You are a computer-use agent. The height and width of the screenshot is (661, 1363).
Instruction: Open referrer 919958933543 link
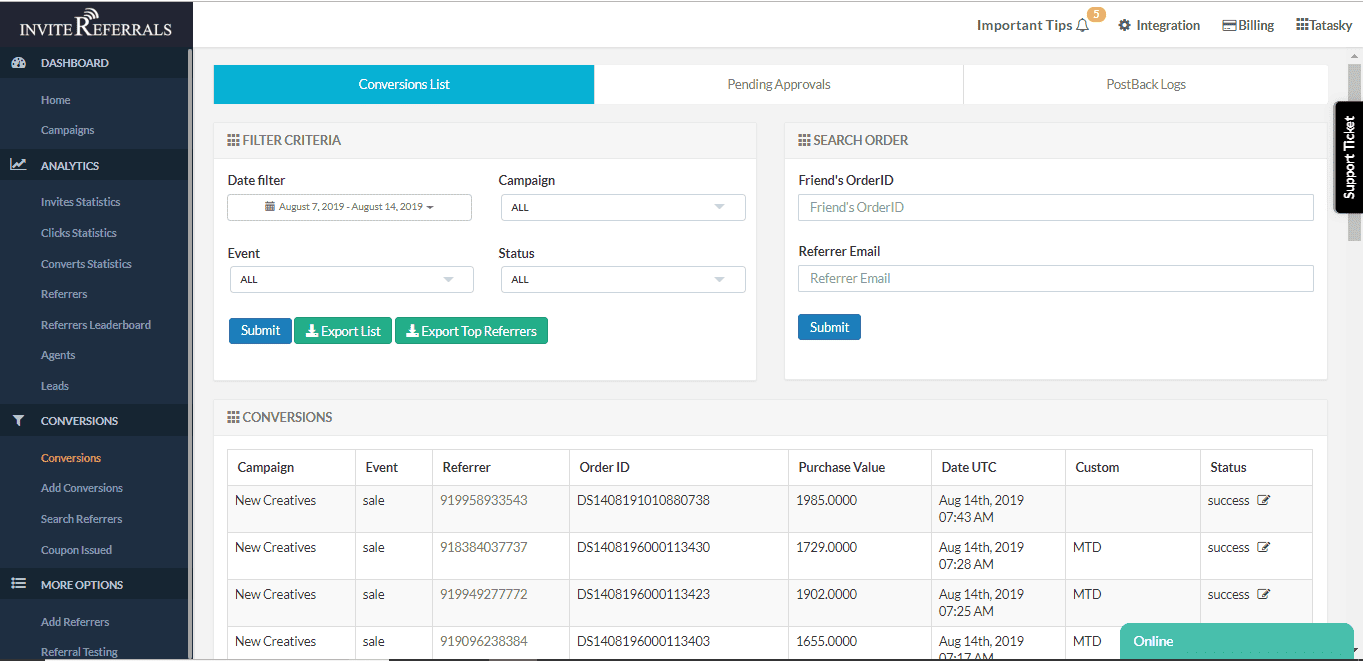(x=483, y=501)
